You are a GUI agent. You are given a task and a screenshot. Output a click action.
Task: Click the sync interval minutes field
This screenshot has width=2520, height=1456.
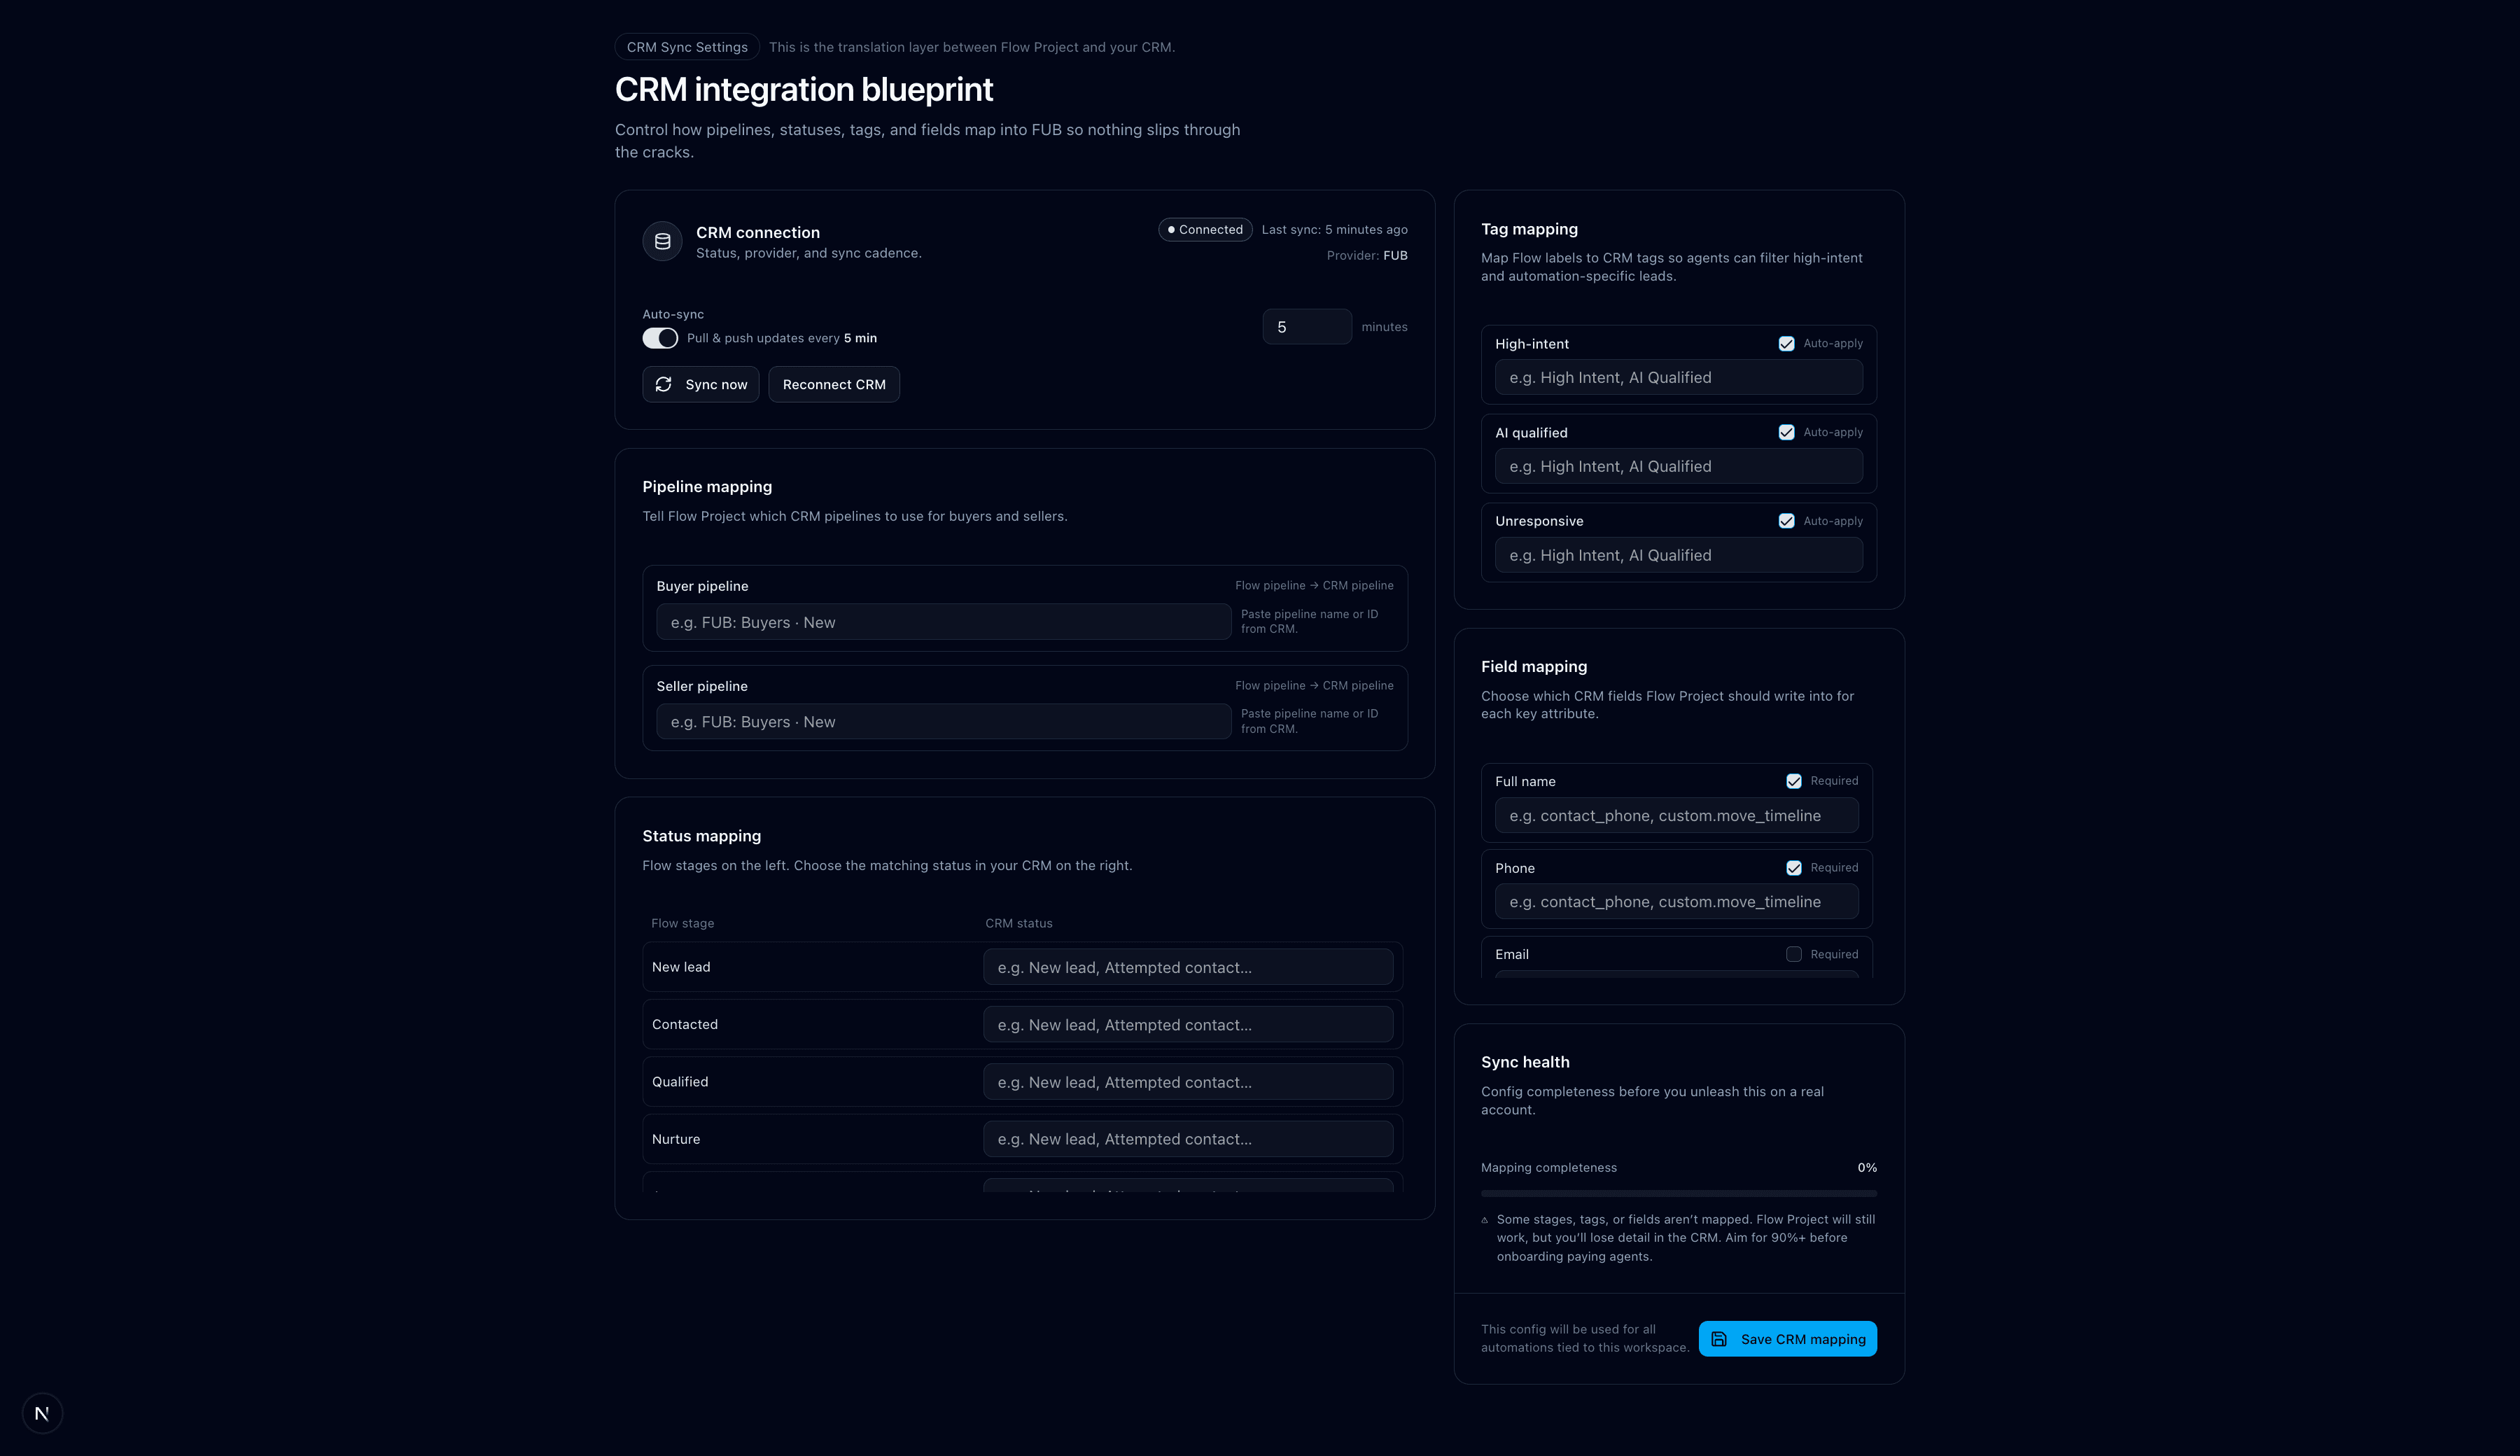tap(1307, 326)
